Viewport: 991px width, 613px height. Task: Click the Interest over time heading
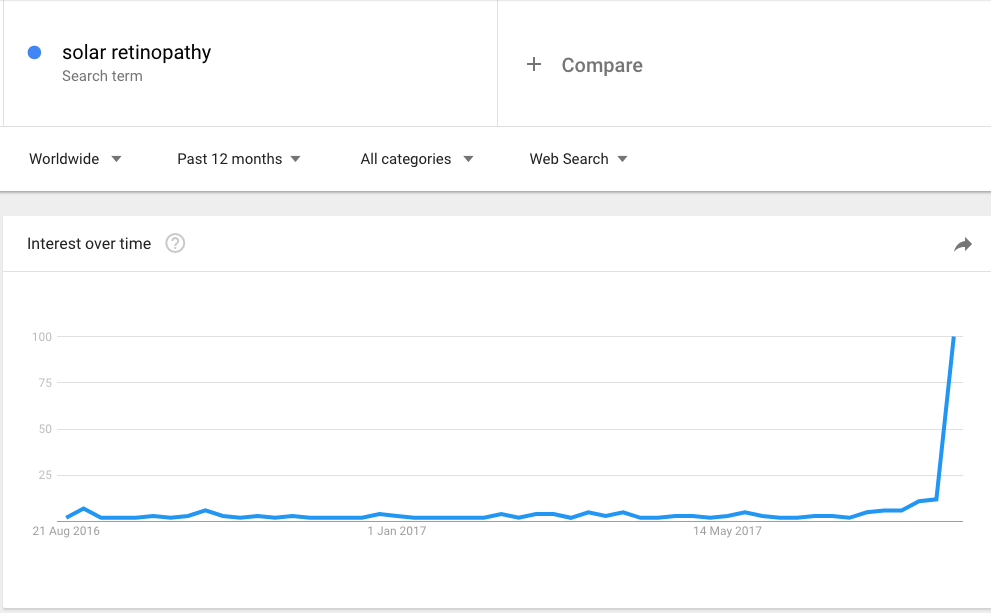(89, 244)
